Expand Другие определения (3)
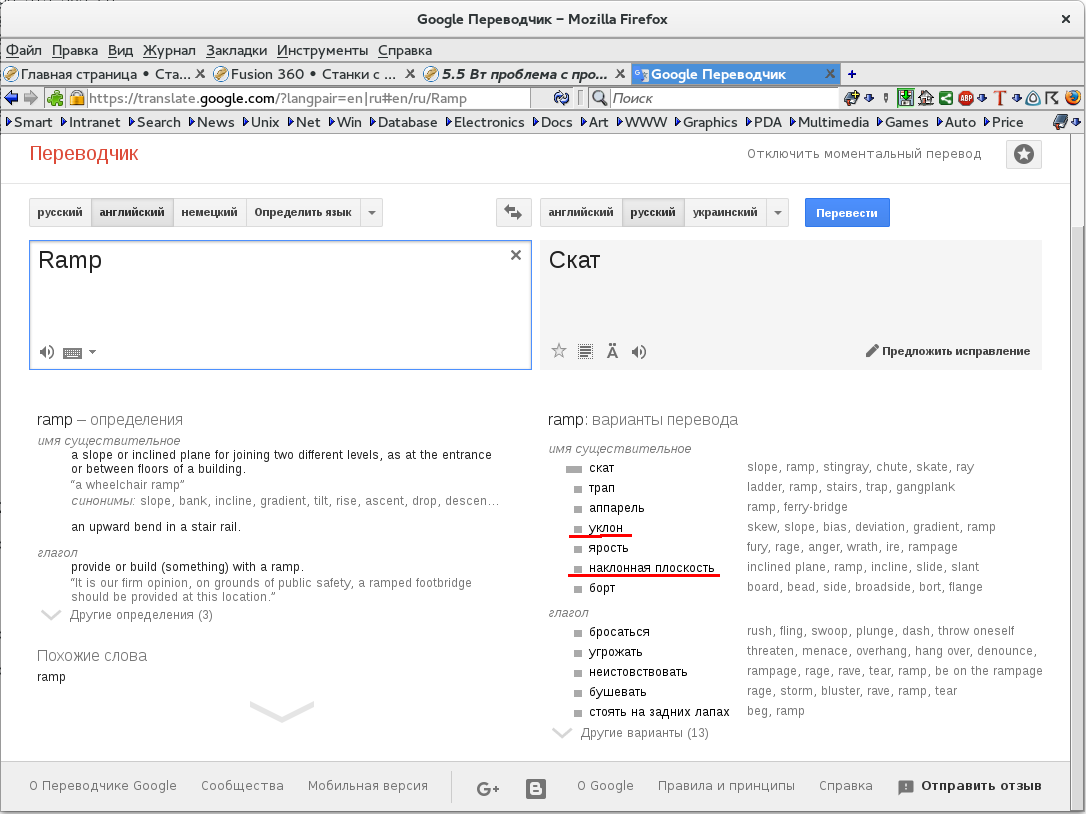 141,615
